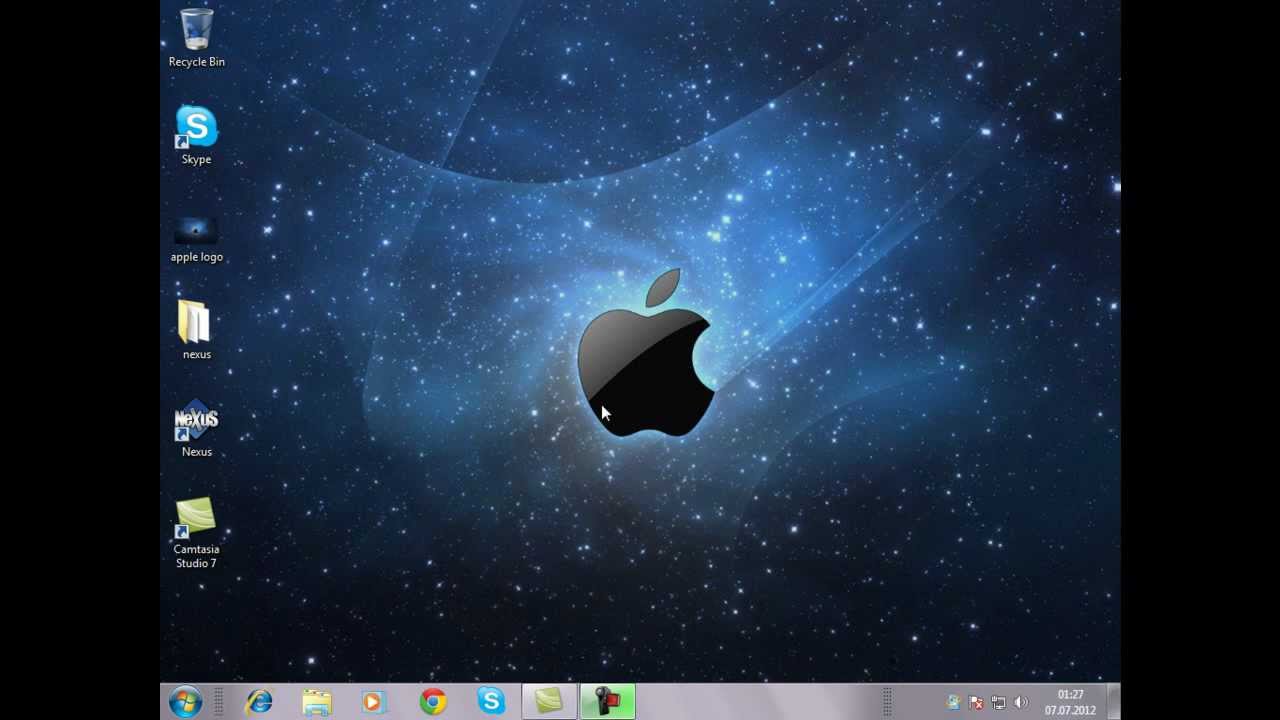Switch to Camtasia Recorder taskbar window
The image size is (1280, 720).
point(607,702)
